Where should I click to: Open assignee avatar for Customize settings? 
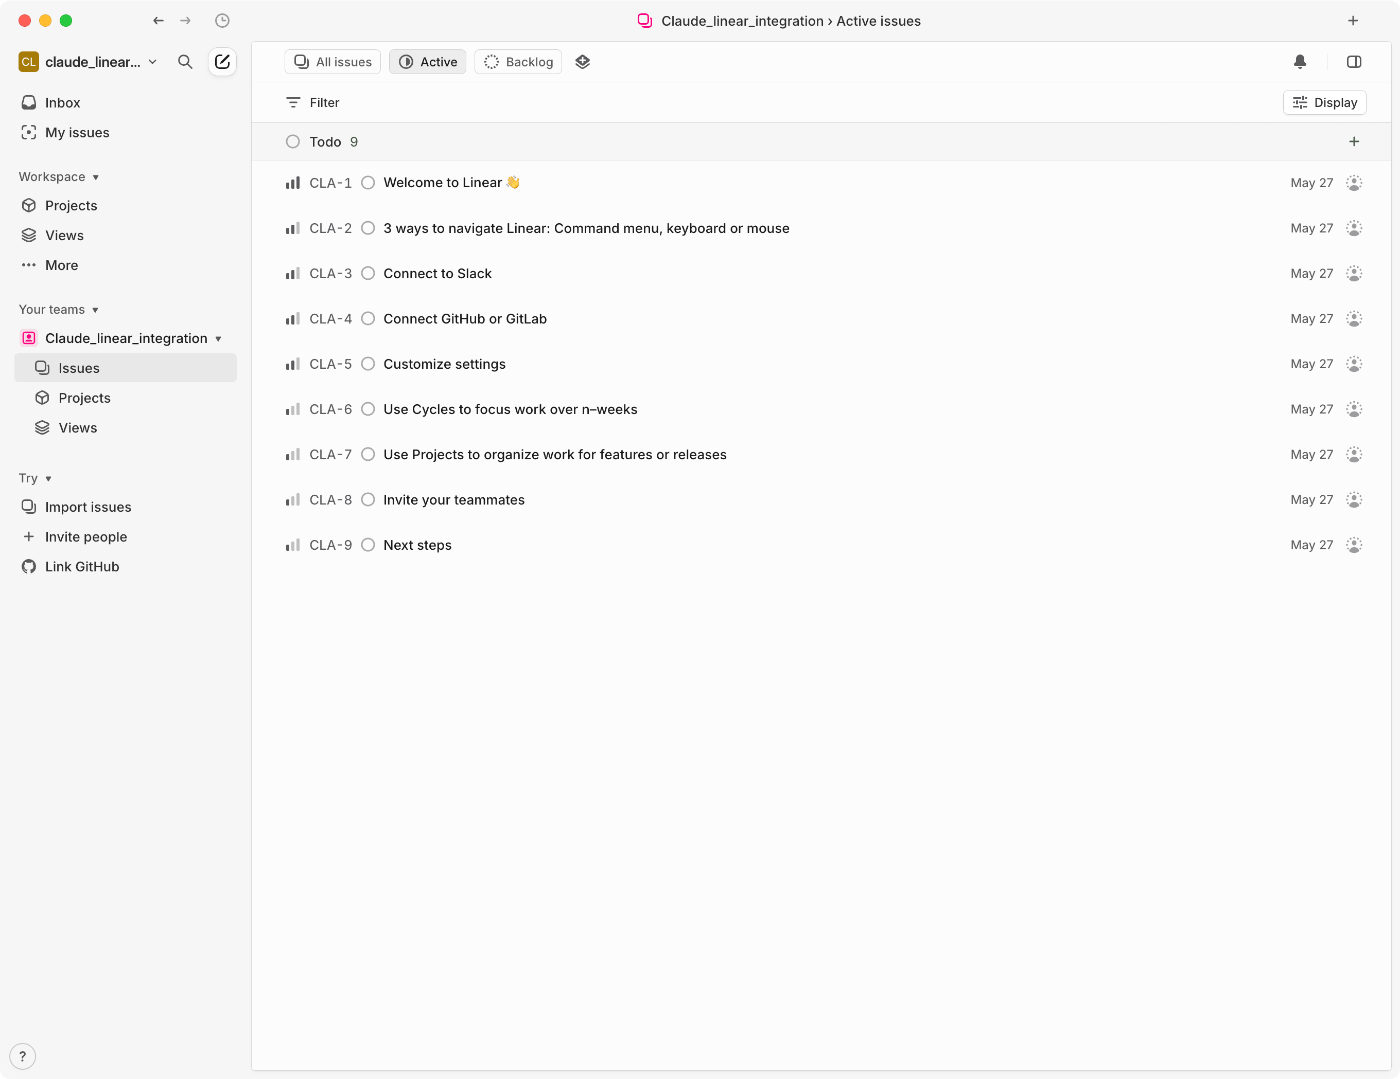[x=1354, y=364]
